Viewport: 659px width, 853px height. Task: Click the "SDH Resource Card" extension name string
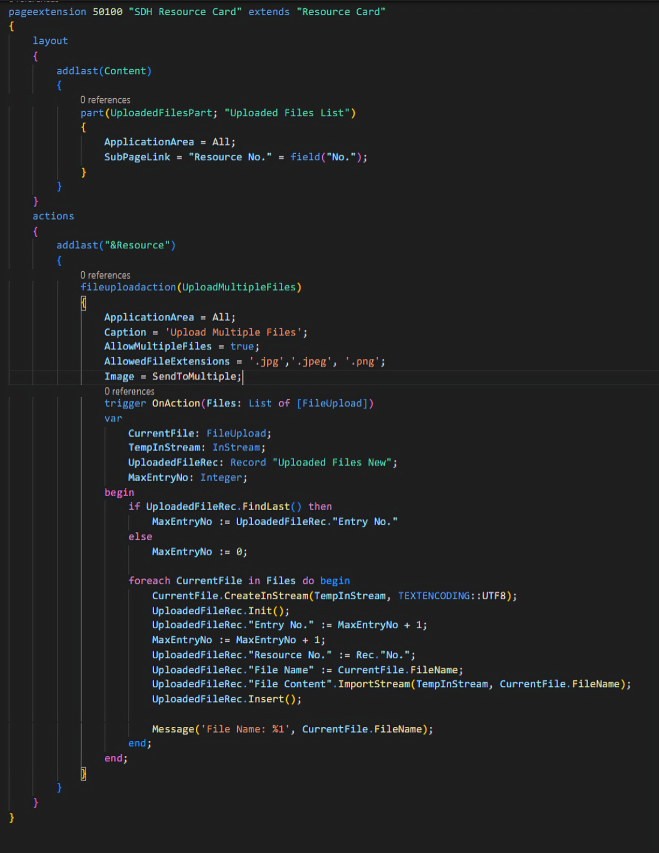(x=185, y=11)
